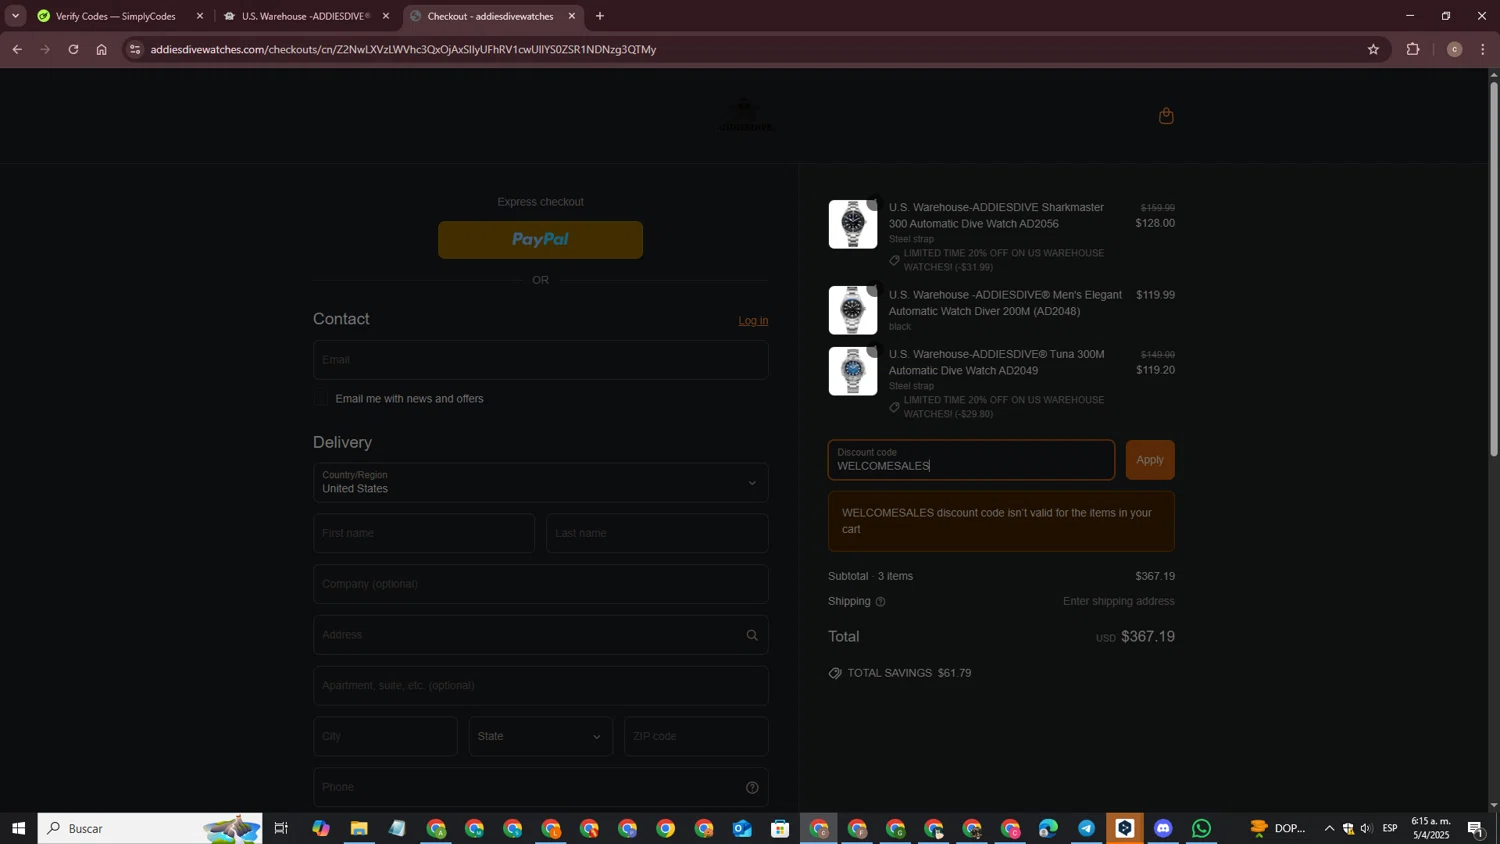
Task: Click the City input field
Action: (x=385, y=737)
